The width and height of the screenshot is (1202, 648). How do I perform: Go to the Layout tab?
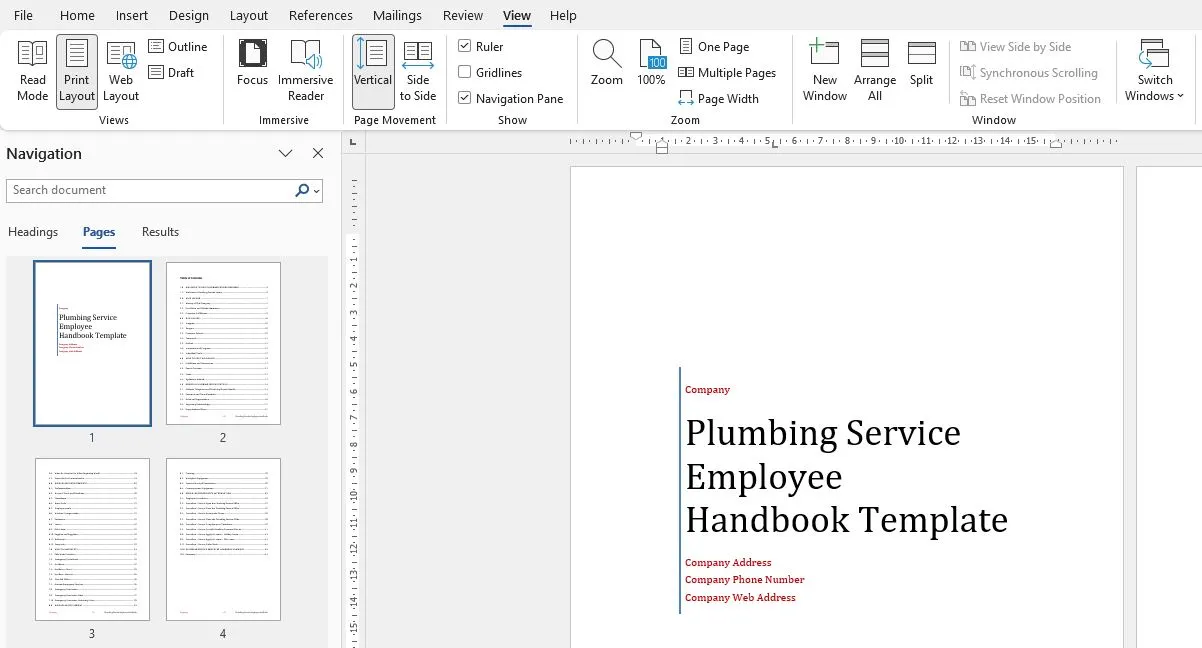249,15
